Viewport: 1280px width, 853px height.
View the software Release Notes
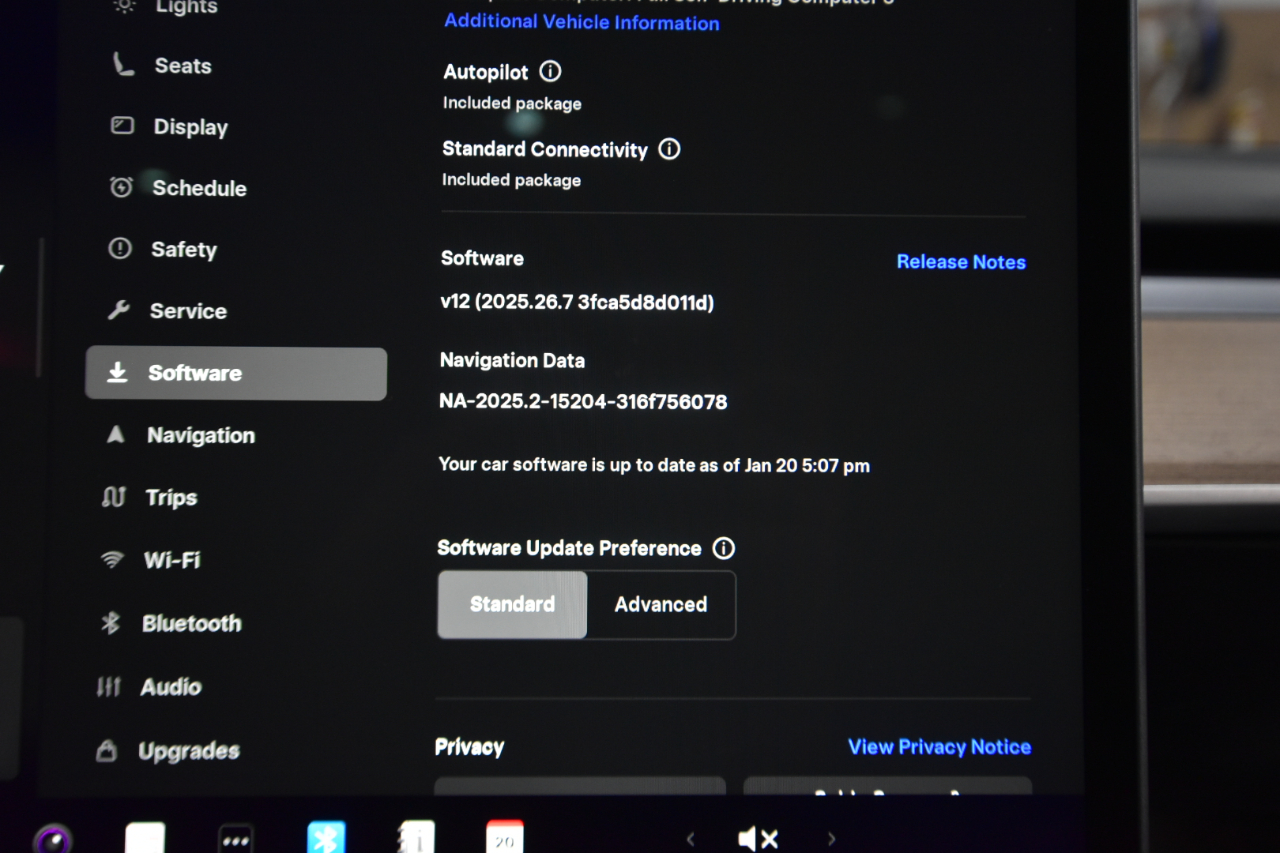pyautogui.click(x=960, y=261)
